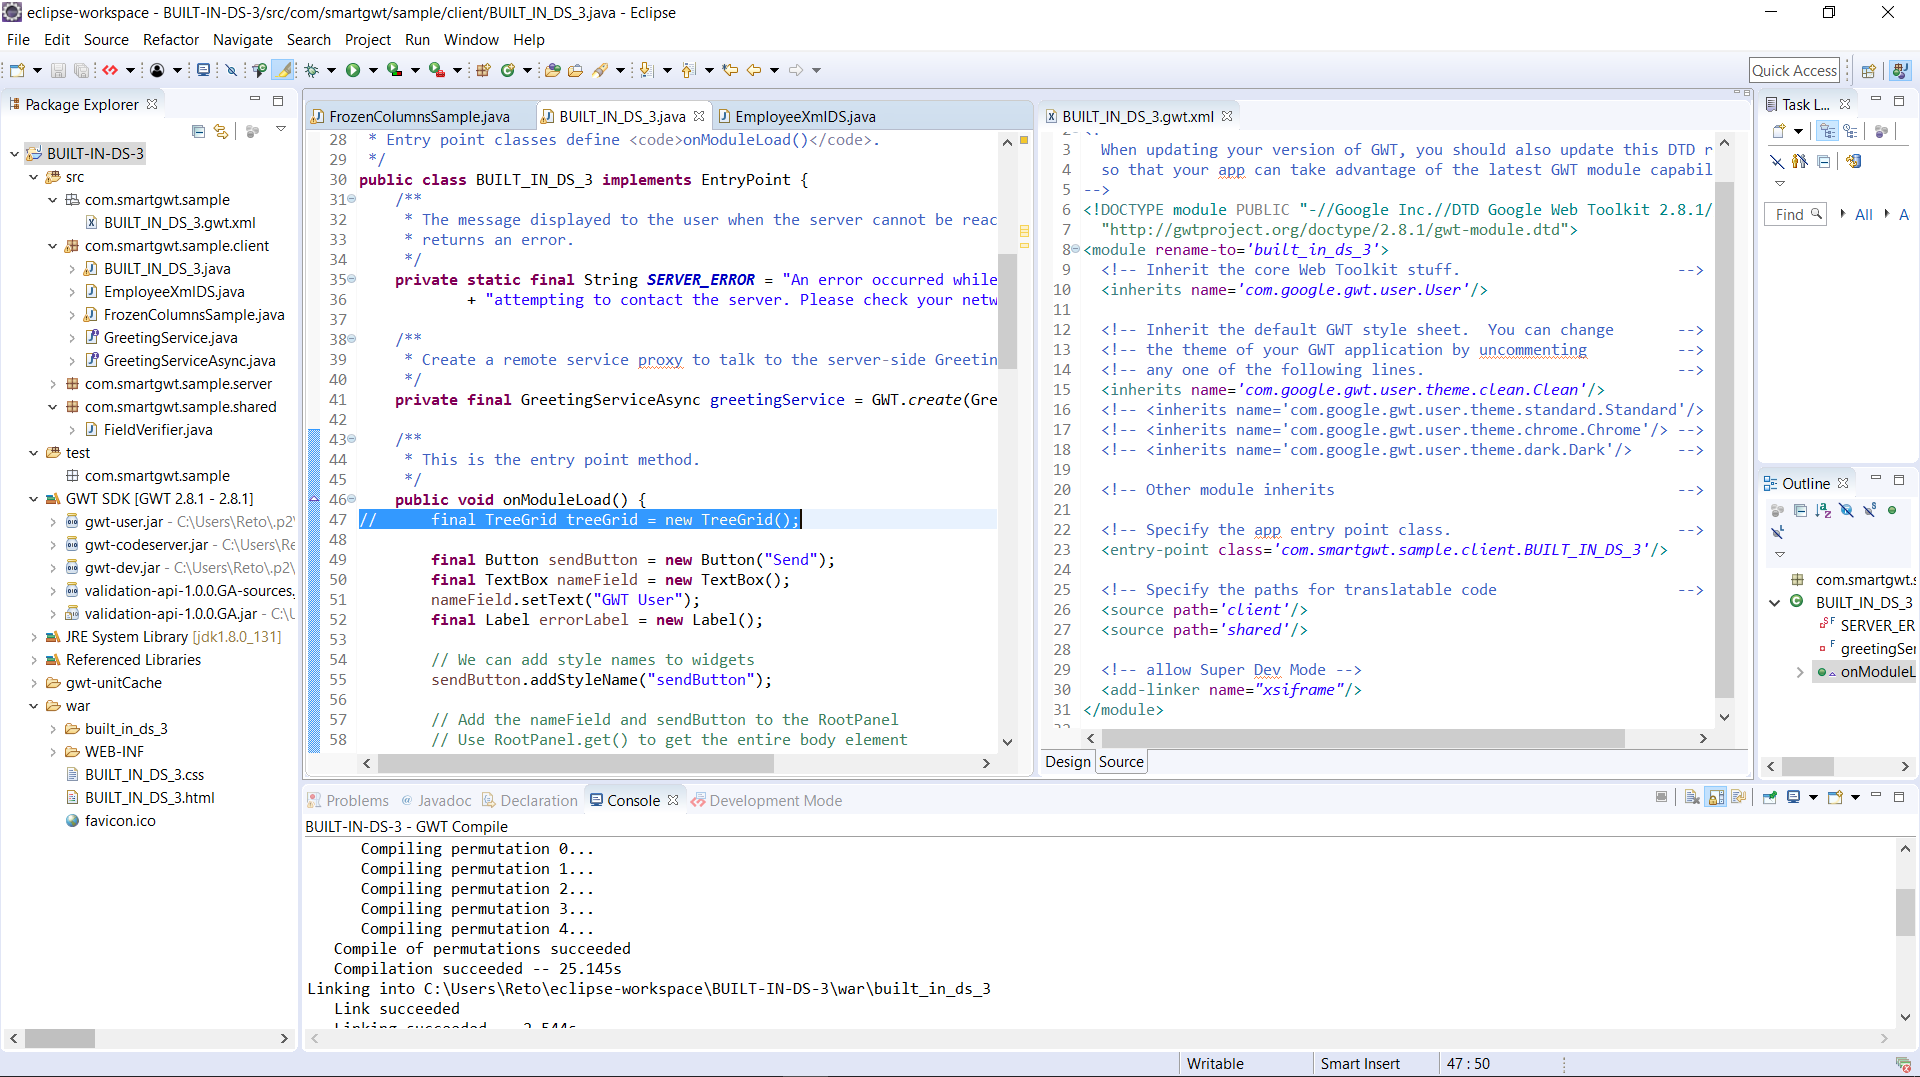Click the Save All toolbar icon
The image size is (1920, 1077).
[82, 70]
